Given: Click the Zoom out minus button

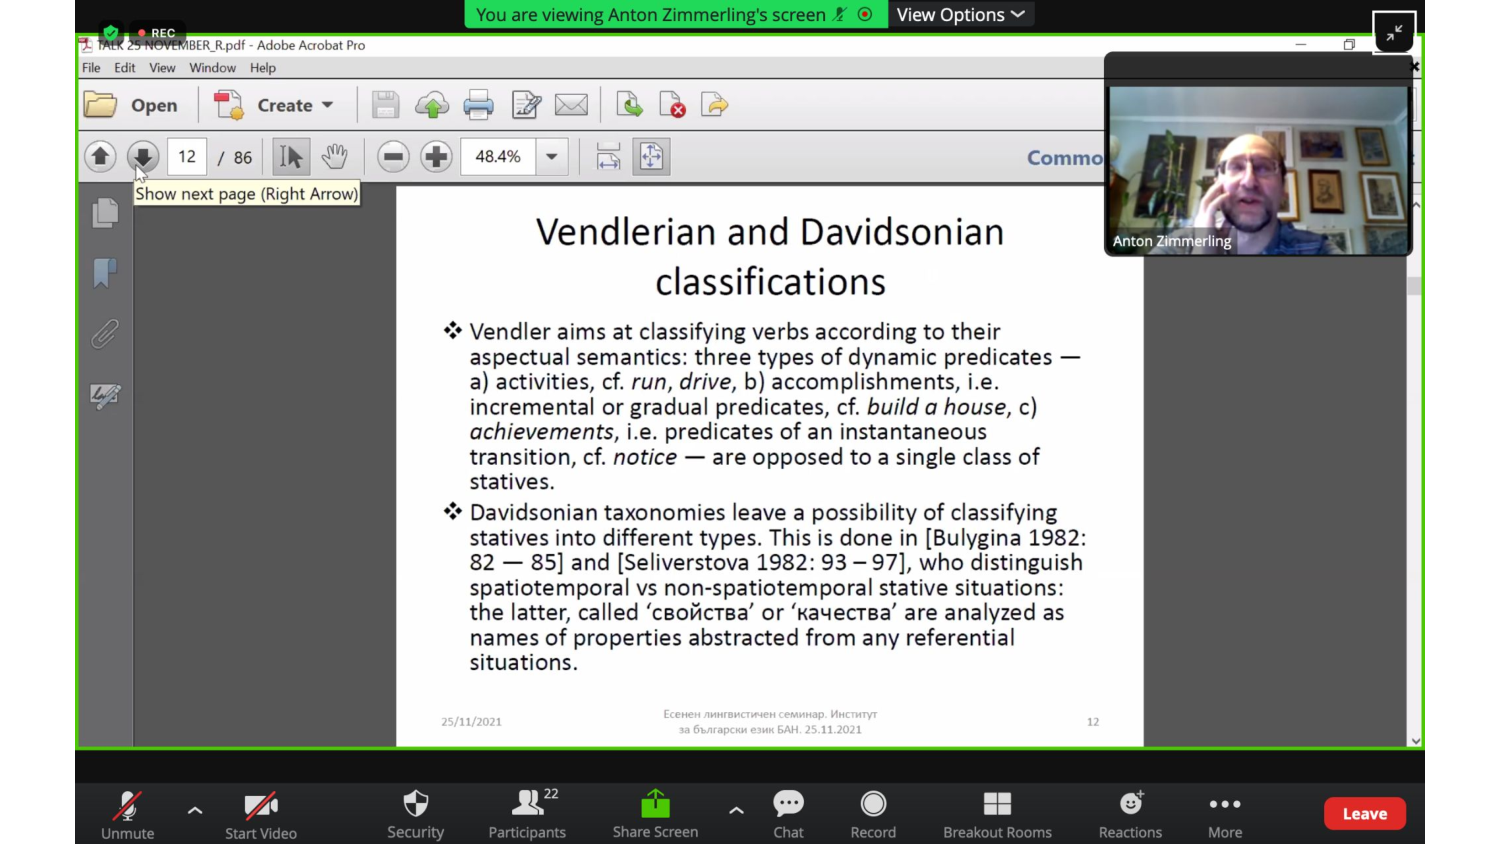Looking at the screenshot, I should point(393,157).
